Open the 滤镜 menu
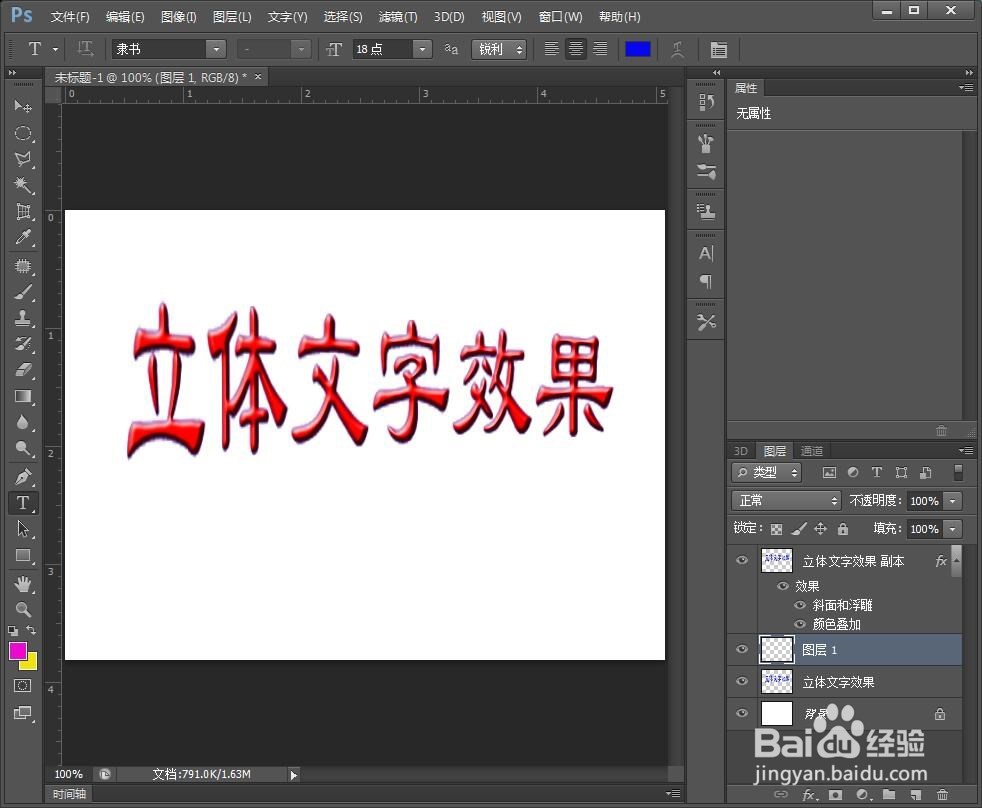Screen dimensions: 982x808 (x=397, y=16)
